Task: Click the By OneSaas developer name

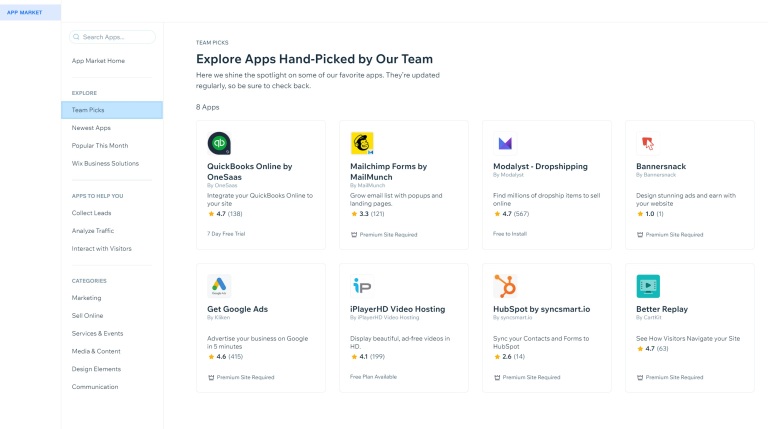Action: (x=222, y=186)
